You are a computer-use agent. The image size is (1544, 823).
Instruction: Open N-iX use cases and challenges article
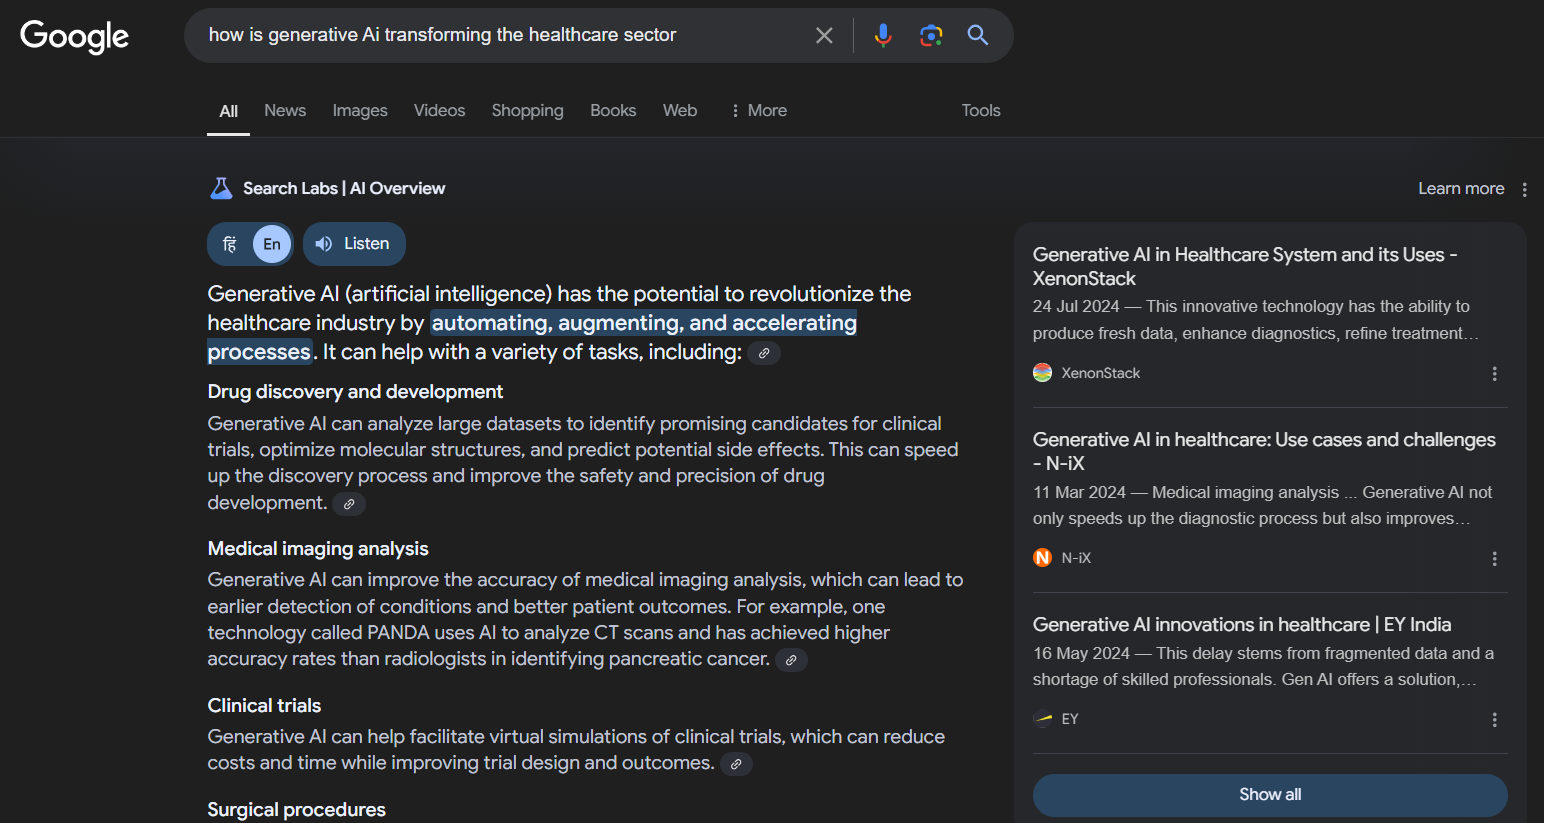pos(1264,452)
